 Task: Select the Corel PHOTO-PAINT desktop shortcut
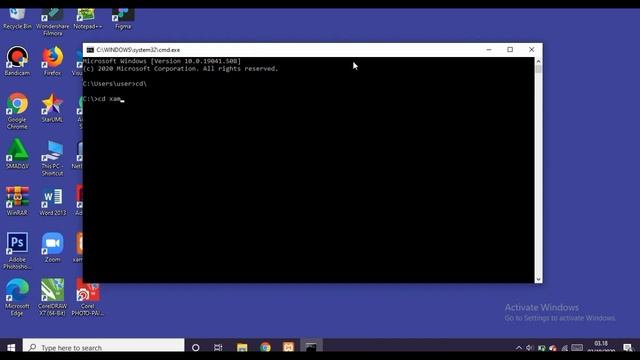click(88, 298)
